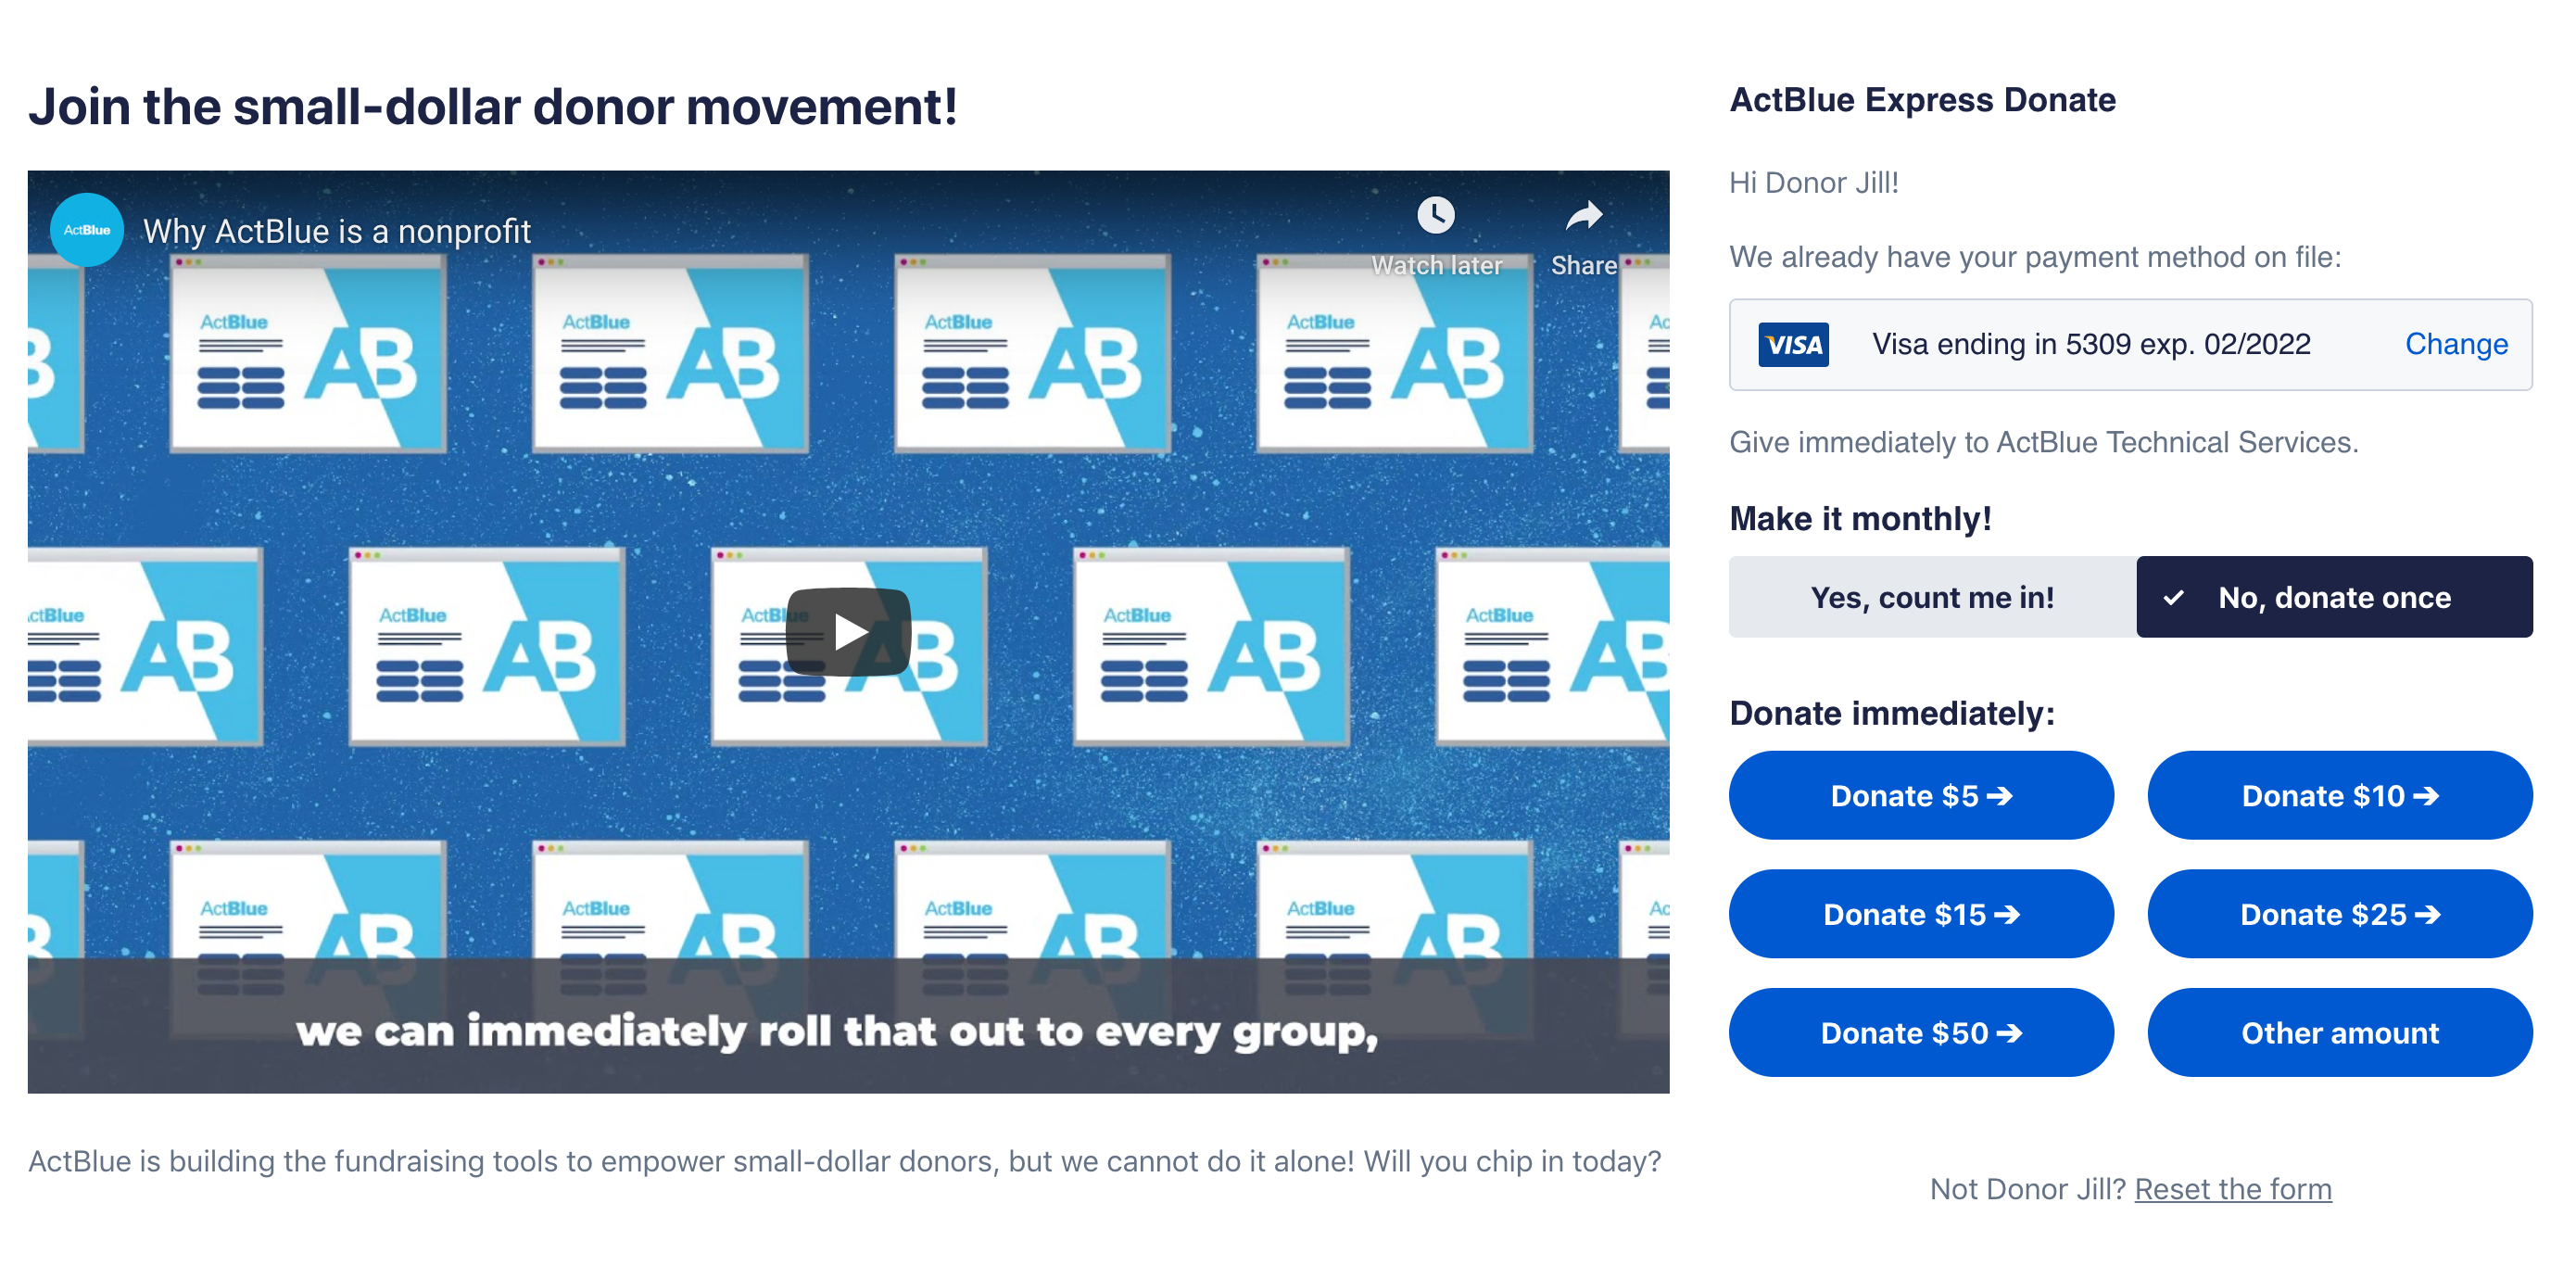Click the Visa card logo

(1792, 345)
